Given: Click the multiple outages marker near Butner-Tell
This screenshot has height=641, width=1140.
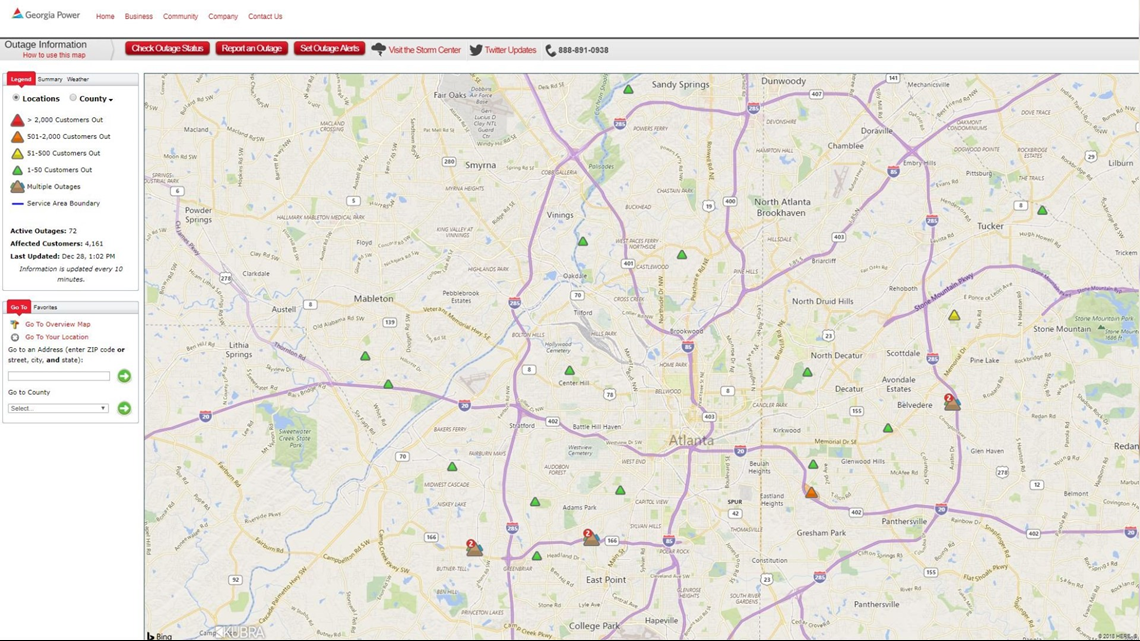Looking at the screenshot, I should pos(474,548).
